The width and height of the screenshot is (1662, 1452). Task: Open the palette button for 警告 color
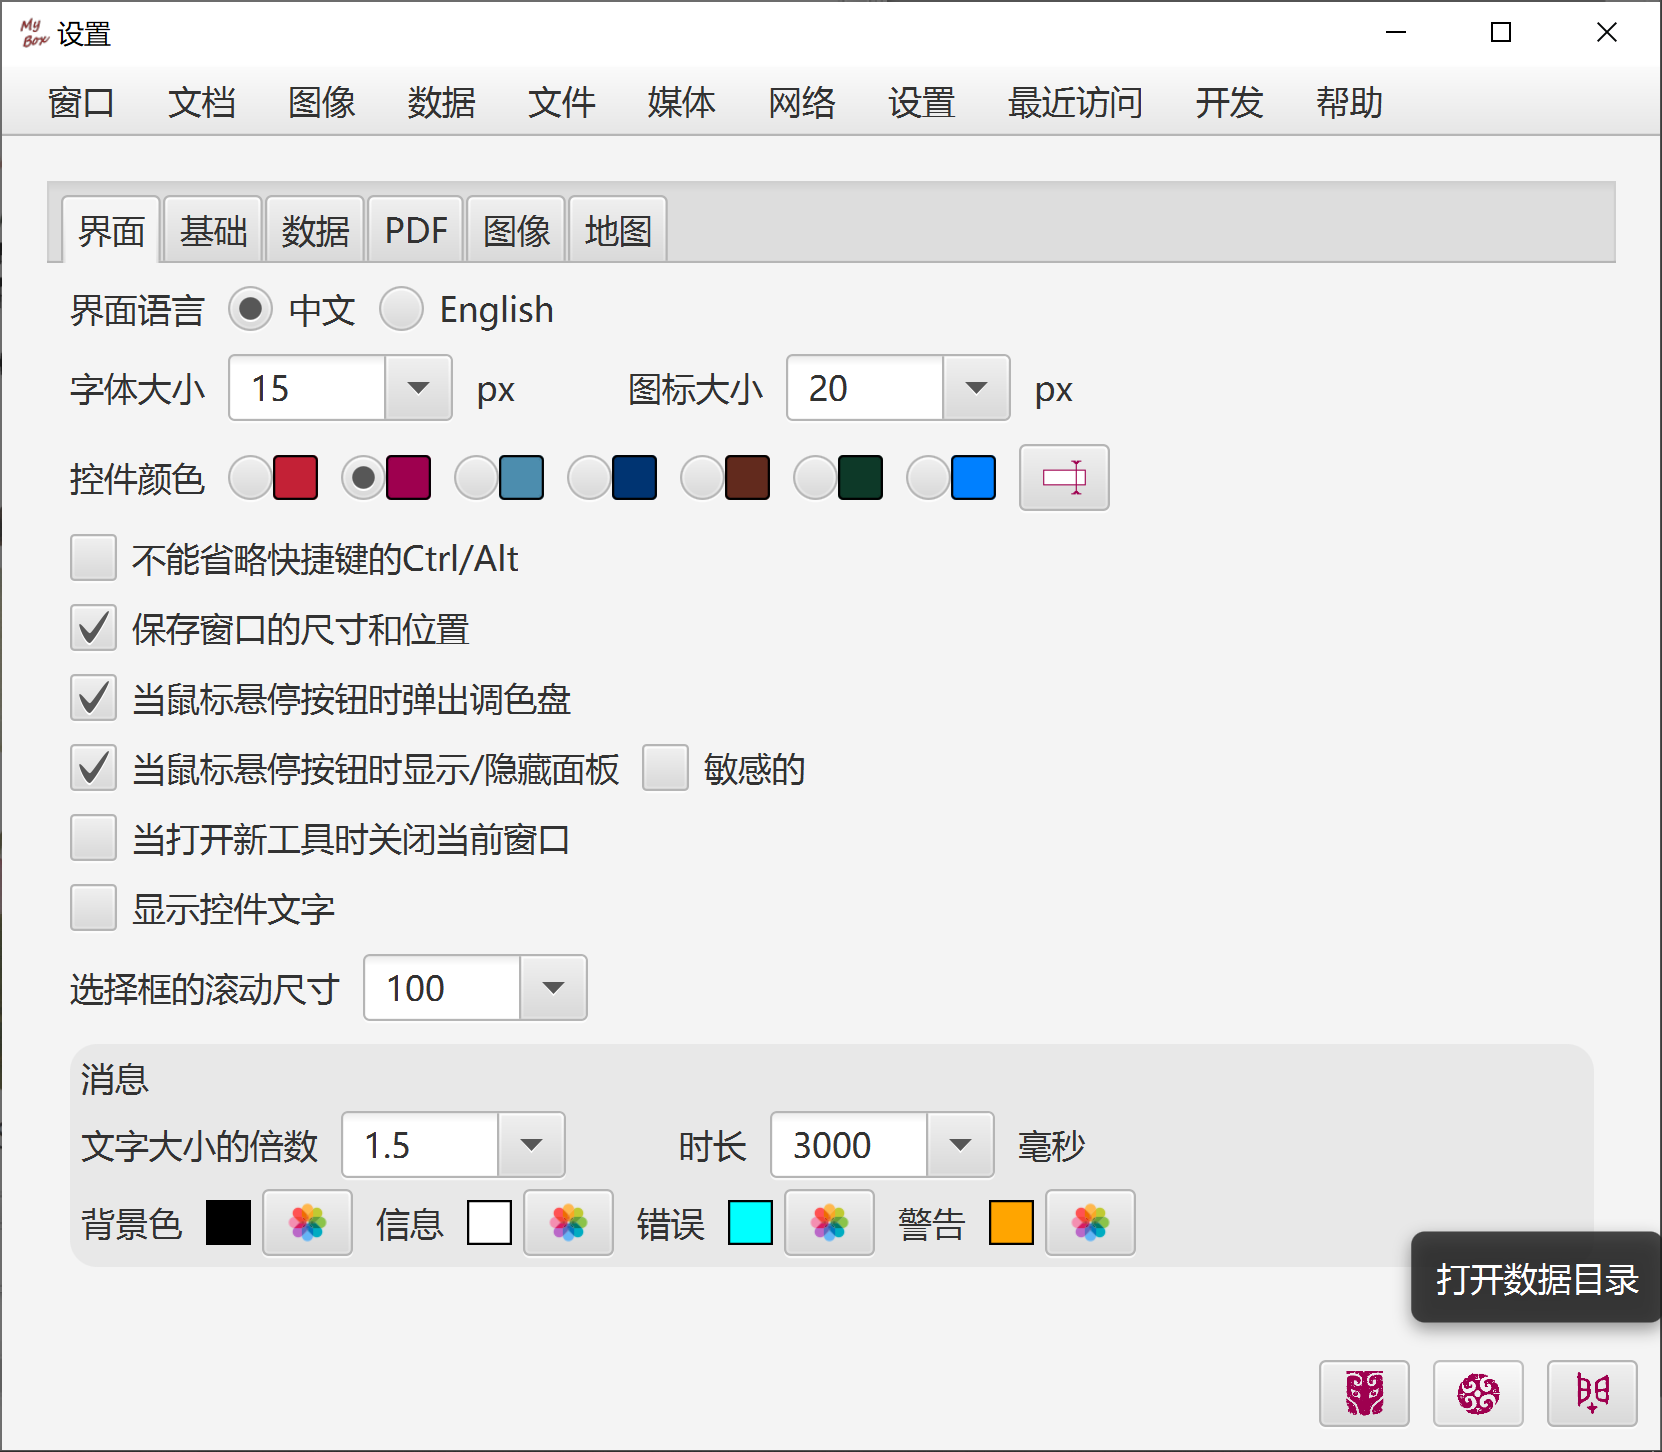pos(1090,1222)
